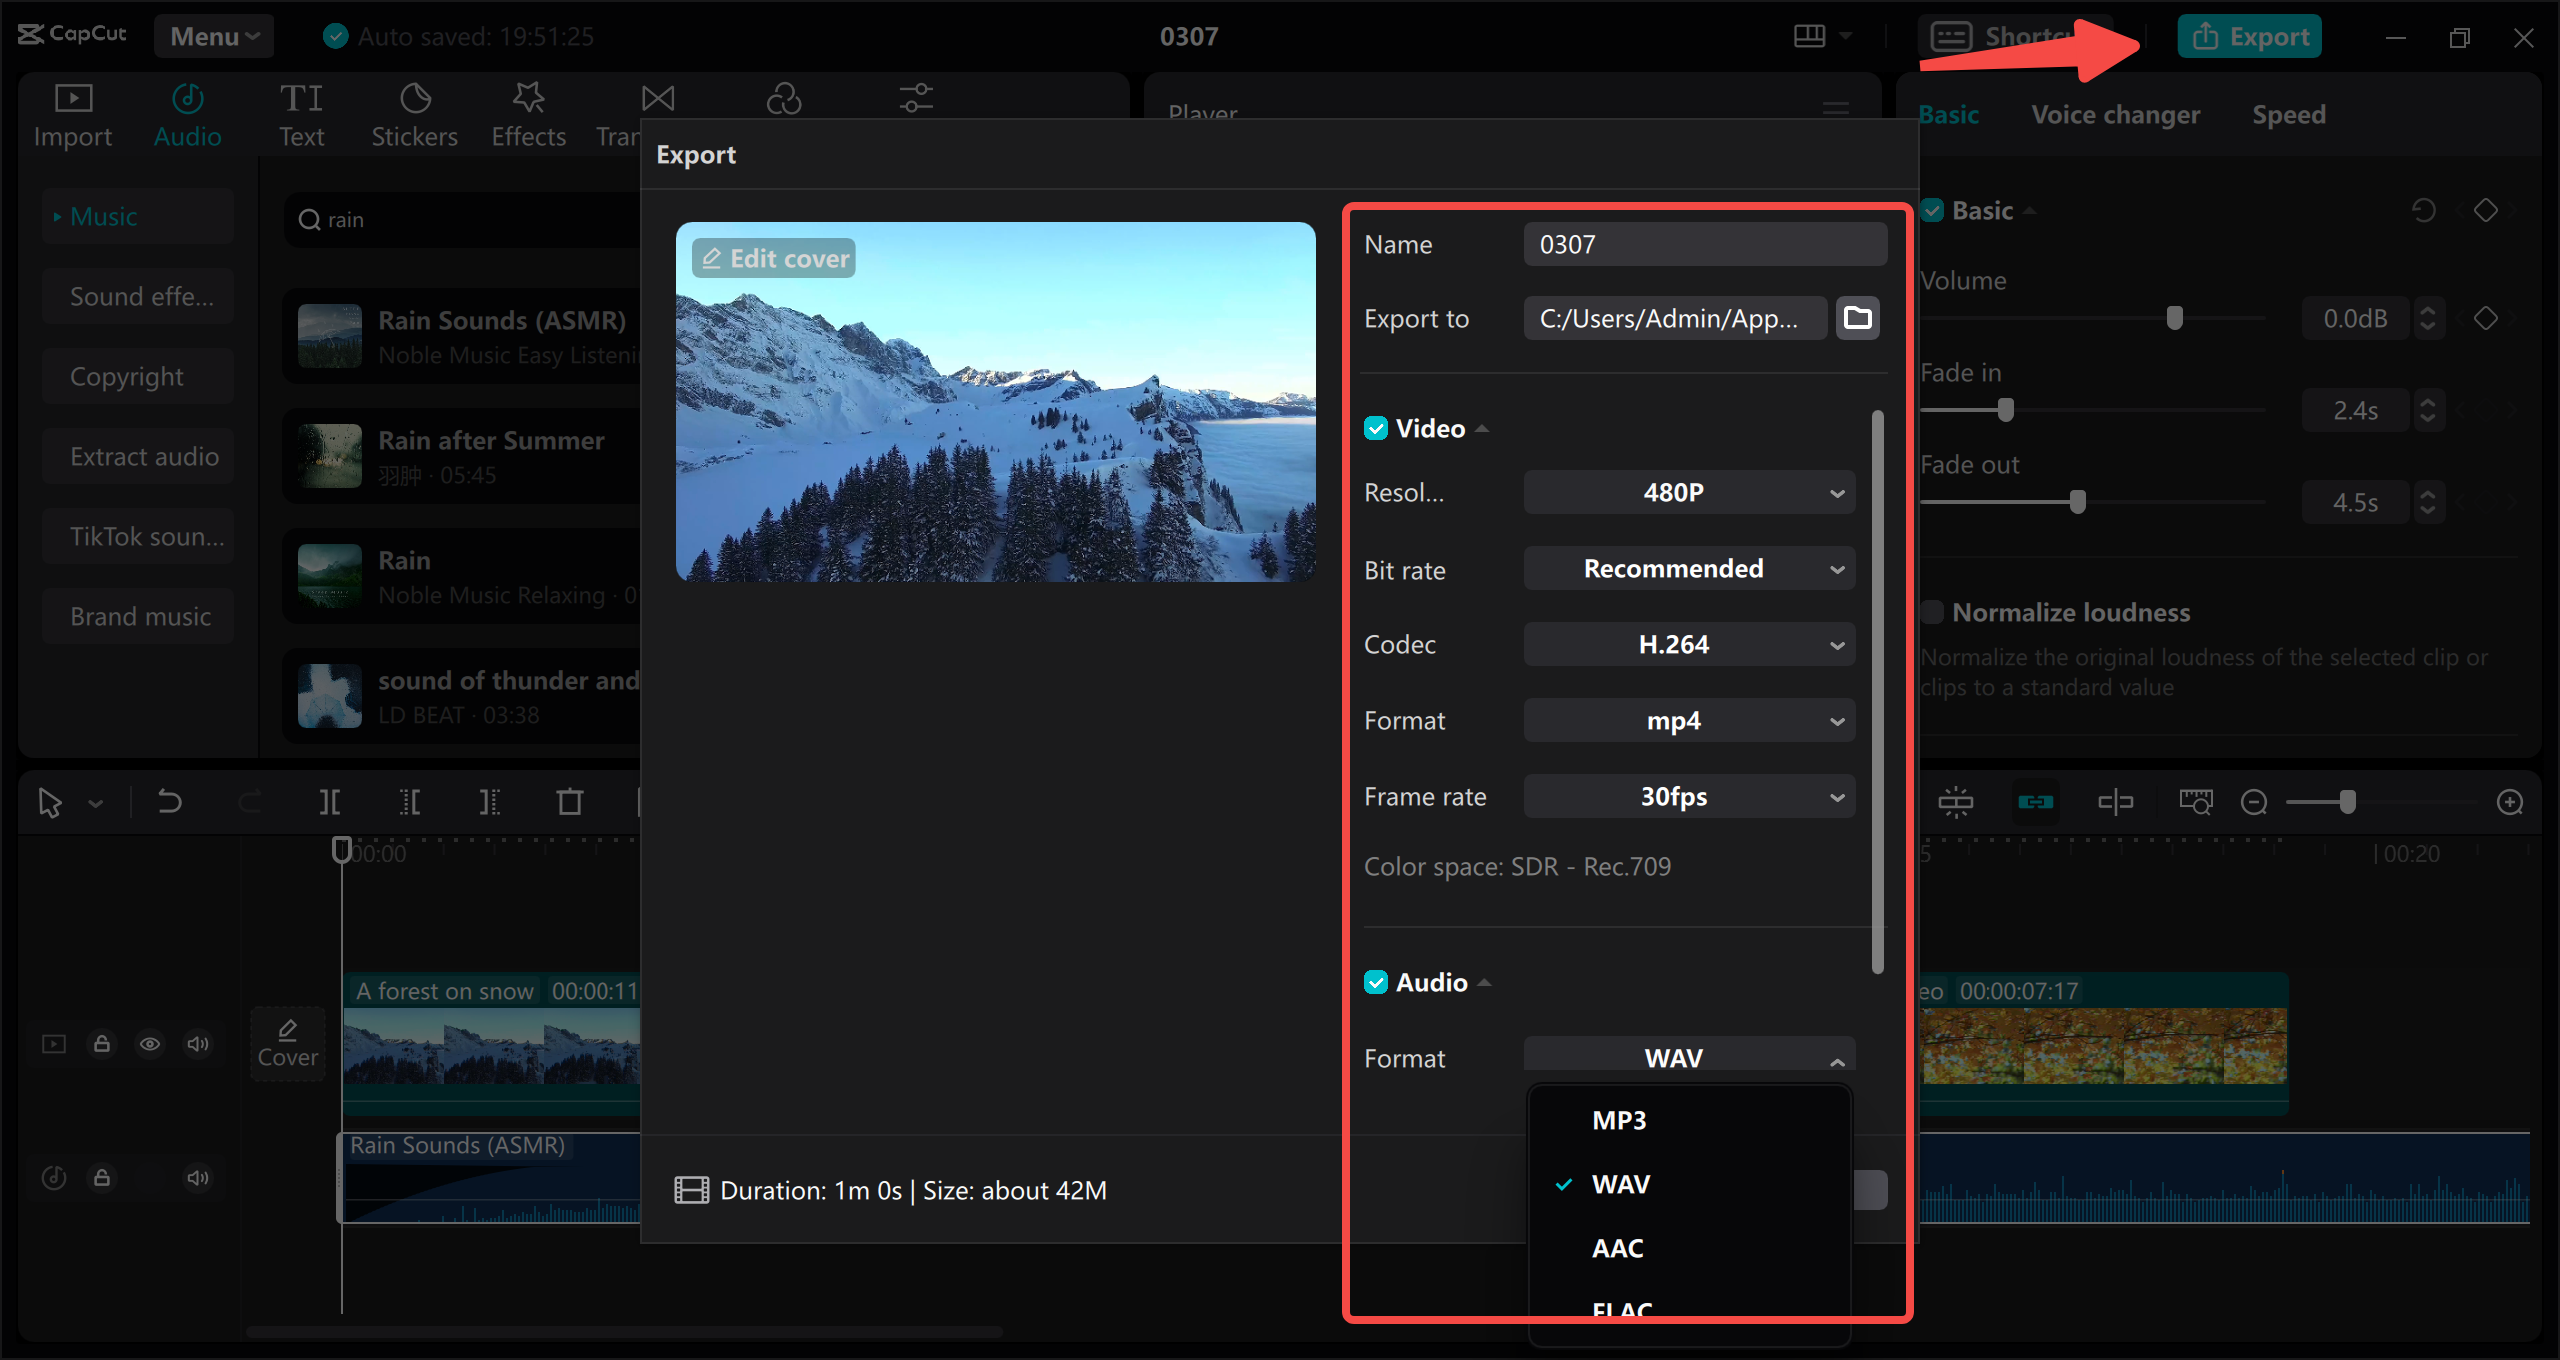
Task: Click the Export folder browse button
Action: coord(1857,318)
